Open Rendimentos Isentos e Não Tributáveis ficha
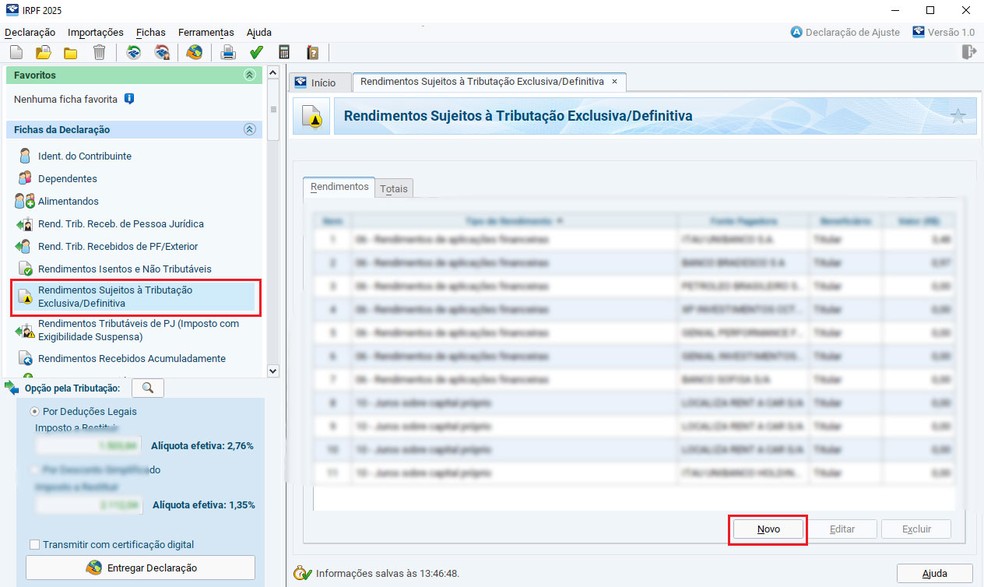 click(124, 269)
